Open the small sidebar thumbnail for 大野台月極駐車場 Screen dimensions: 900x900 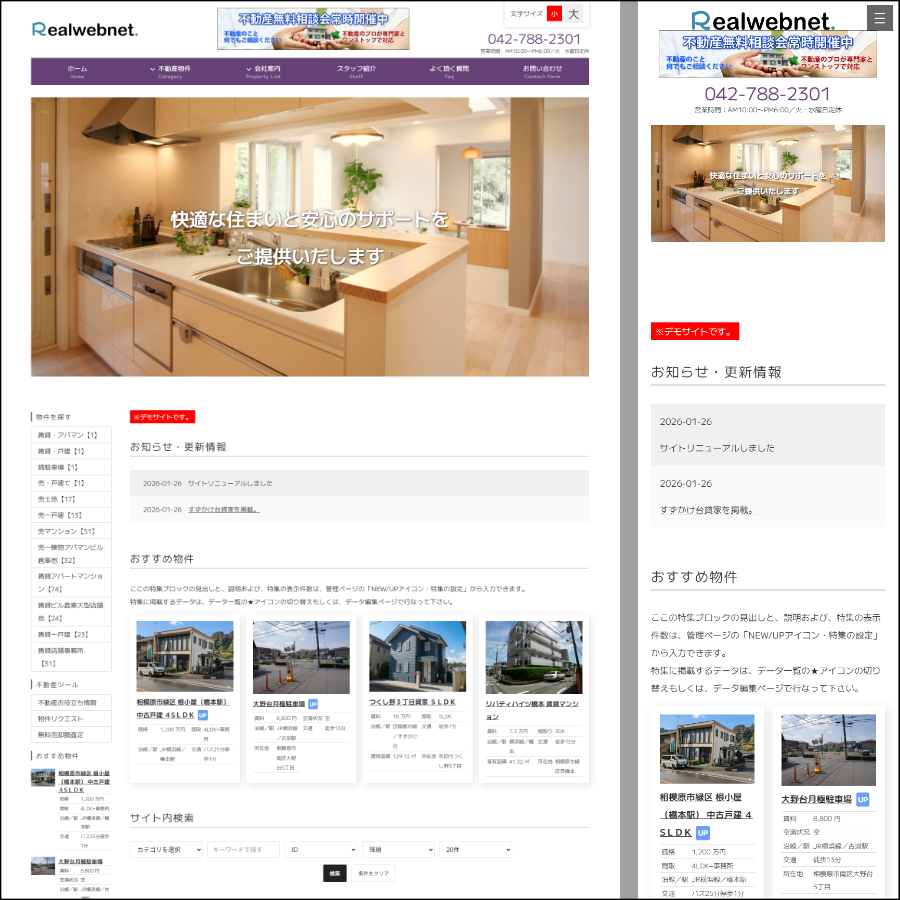[42, 866]
